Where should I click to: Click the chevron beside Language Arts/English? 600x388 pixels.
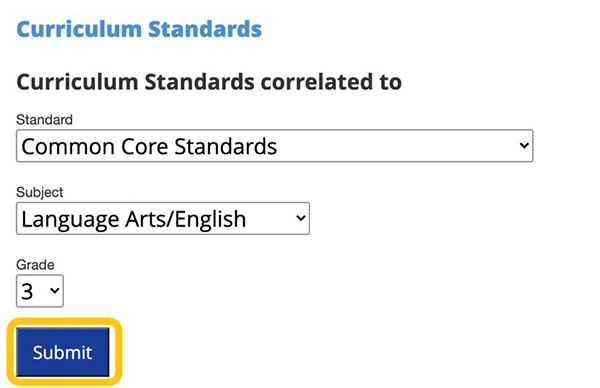coord(301,218)
